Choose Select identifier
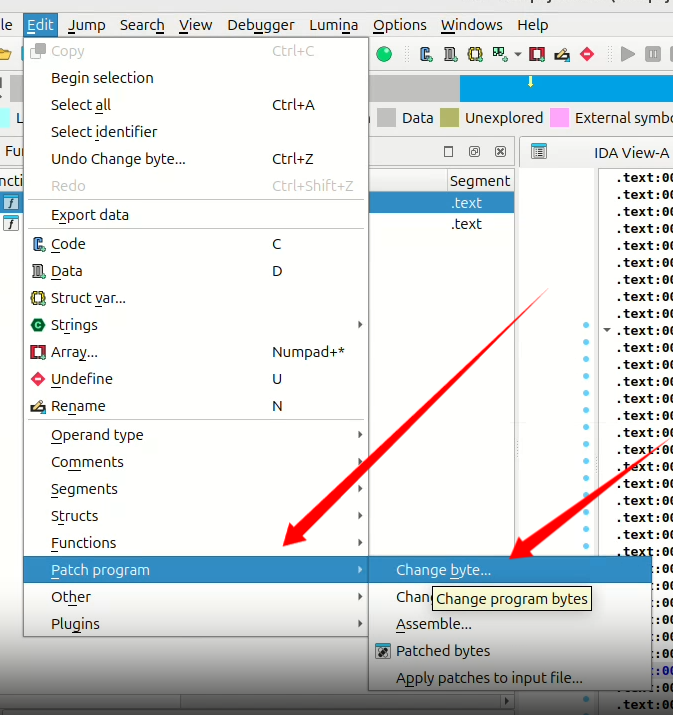 pos(196,132)
